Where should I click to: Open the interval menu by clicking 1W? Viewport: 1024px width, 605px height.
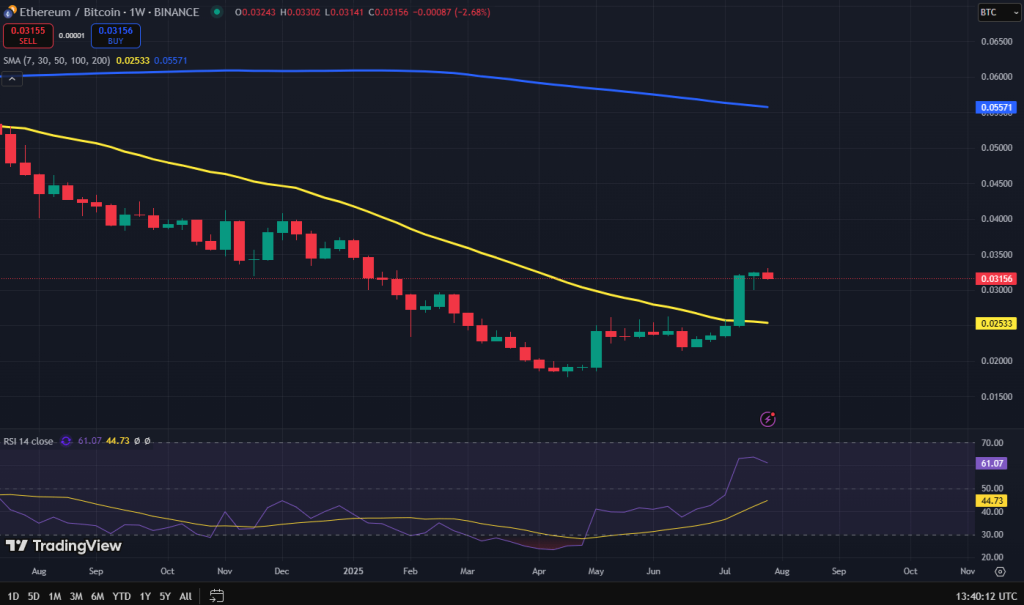coord(137,12)
